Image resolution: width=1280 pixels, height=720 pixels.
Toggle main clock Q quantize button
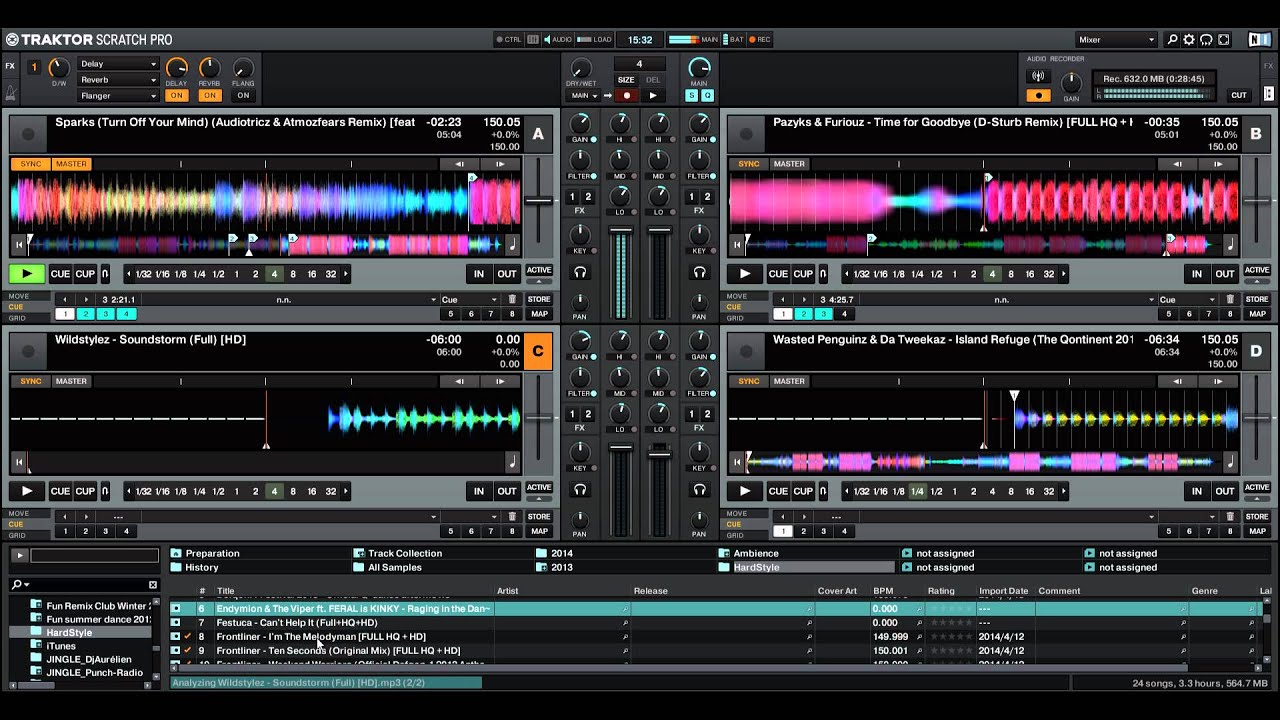tap(707, 96)
